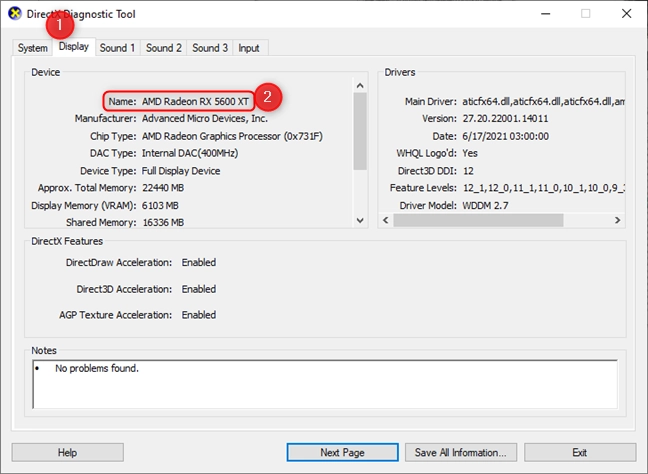Click AGP Texture Acceleration 'Enabled' value

pyautogui.click(x=199, y=315)
